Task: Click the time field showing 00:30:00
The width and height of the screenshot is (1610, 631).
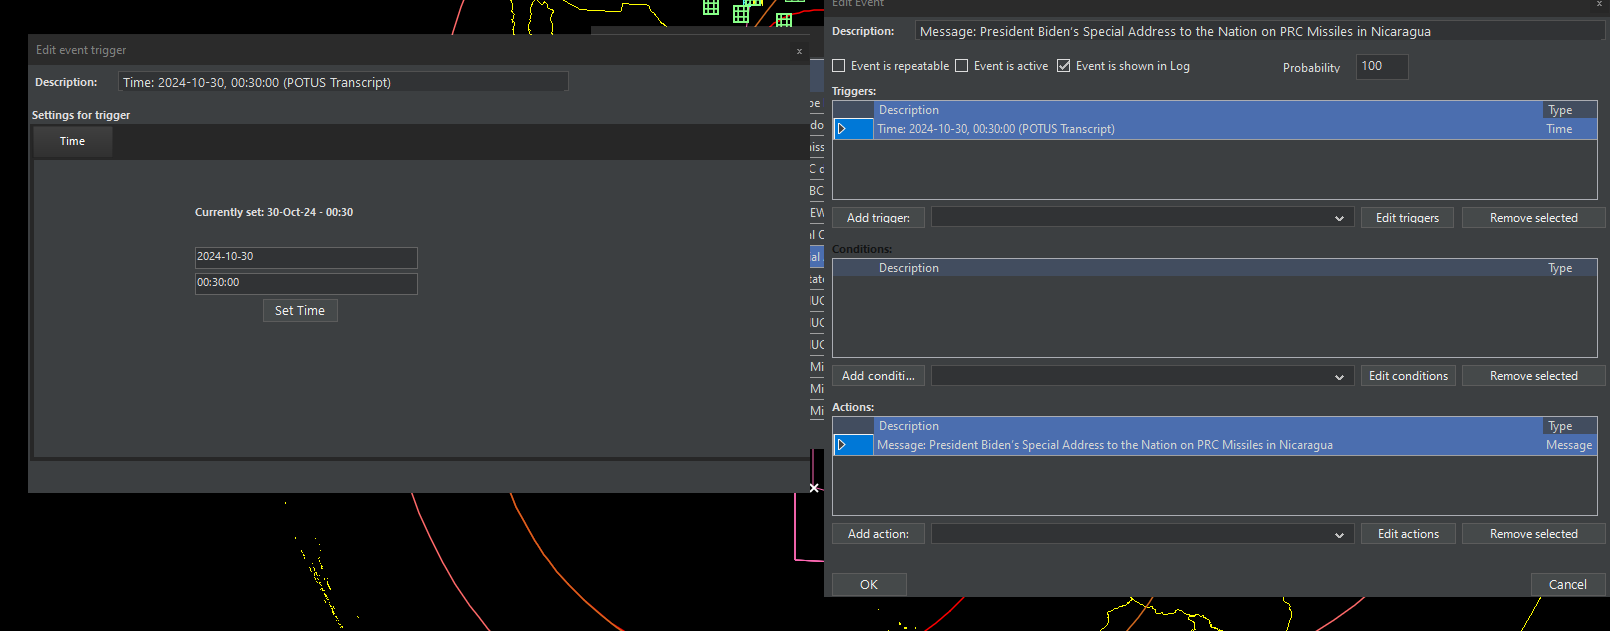Action: click(x=306, y=283)
